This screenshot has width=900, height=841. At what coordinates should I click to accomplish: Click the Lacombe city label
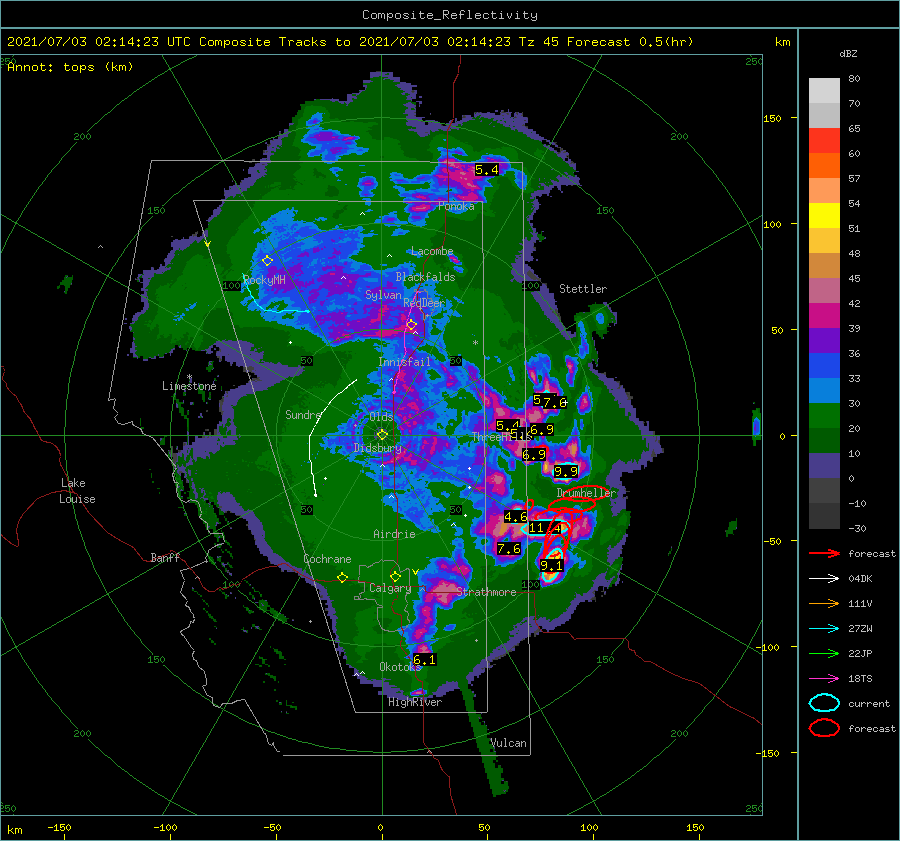point(432,251)
